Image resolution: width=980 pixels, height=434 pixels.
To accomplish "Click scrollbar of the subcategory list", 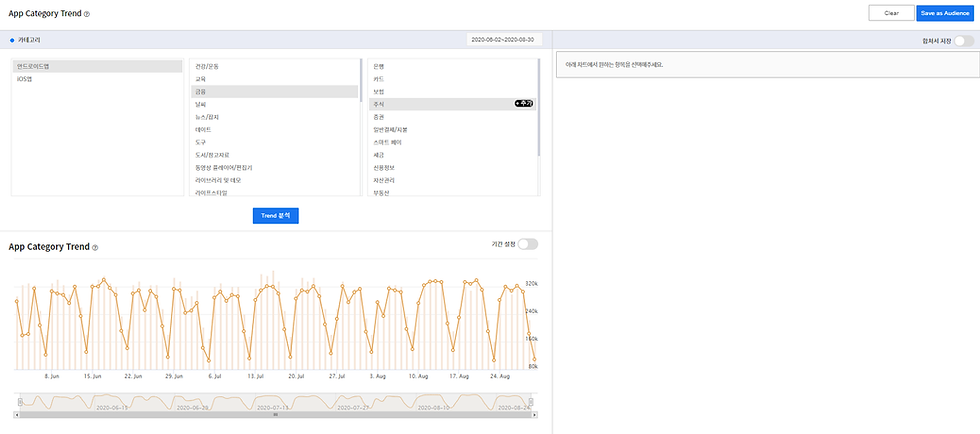I will (538, 108).
